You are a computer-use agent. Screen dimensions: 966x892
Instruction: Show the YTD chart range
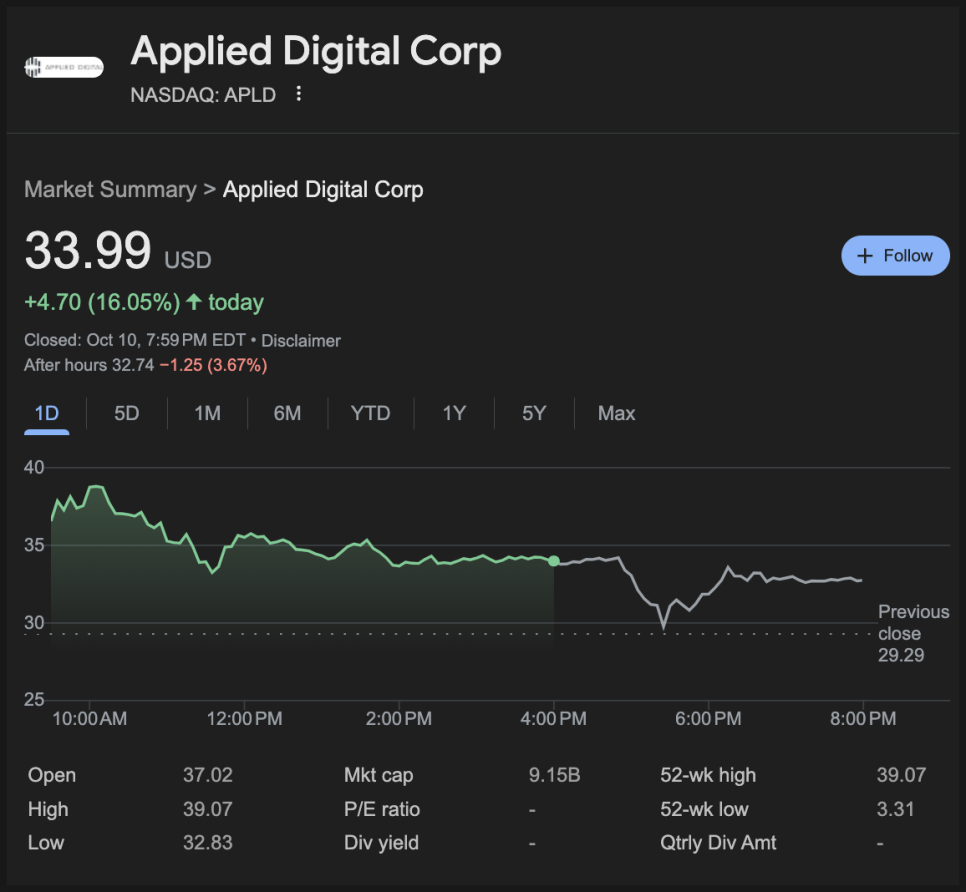(370, 414)
